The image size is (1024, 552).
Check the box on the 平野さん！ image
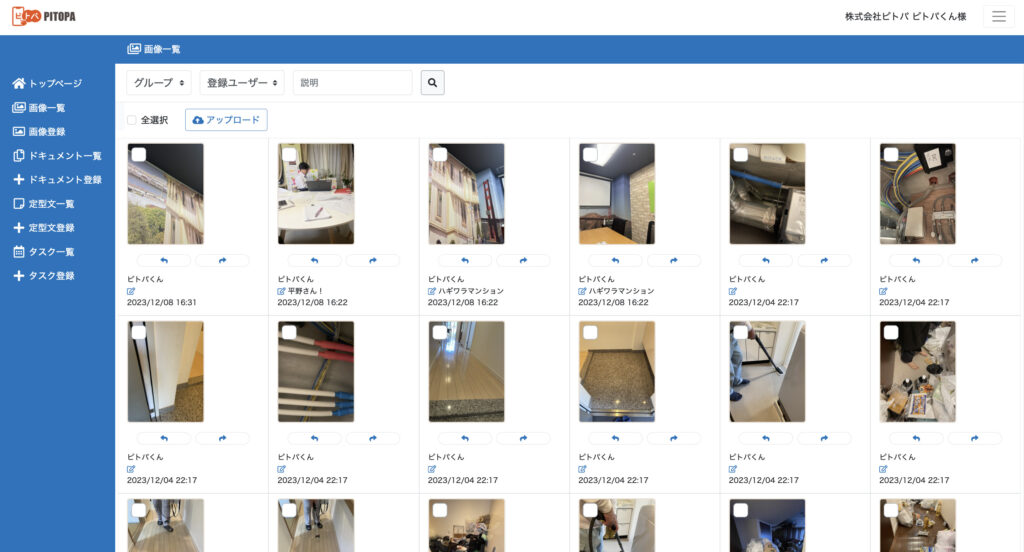289,154
